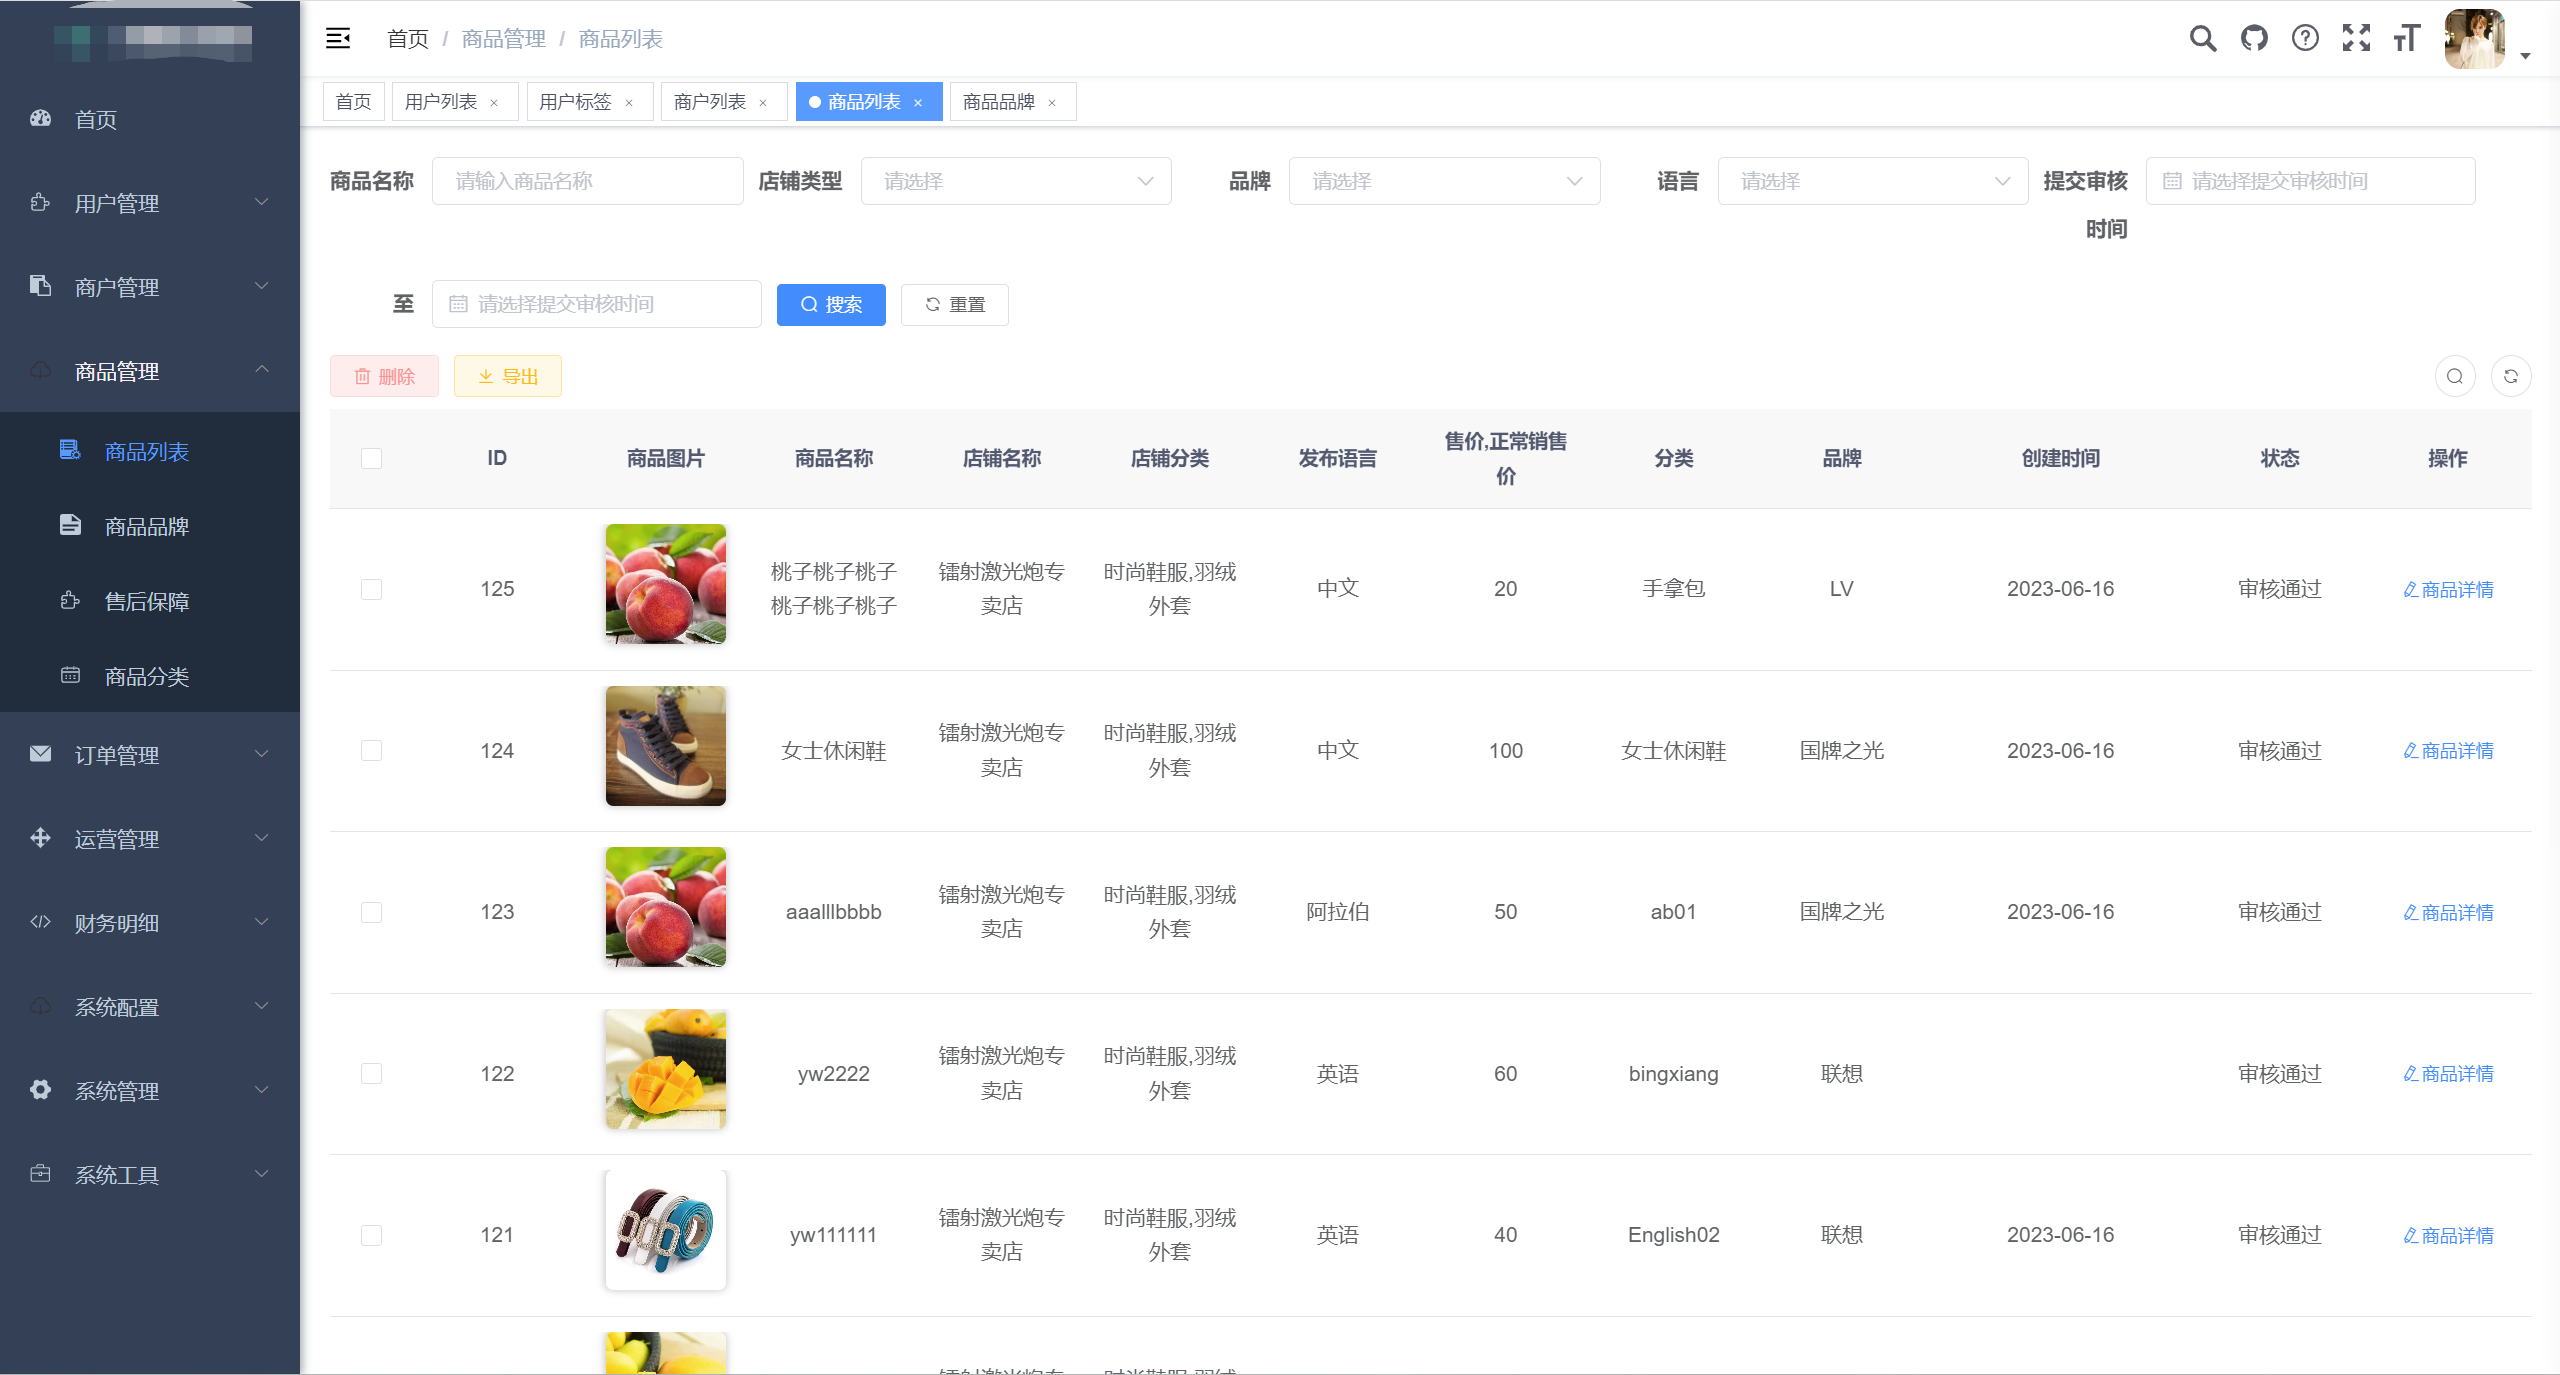The width and height of the screenshot is (2560, 1375).
Task: Click the dashboard icon beside 首页 in sidebar
Action: click(40, 119)
